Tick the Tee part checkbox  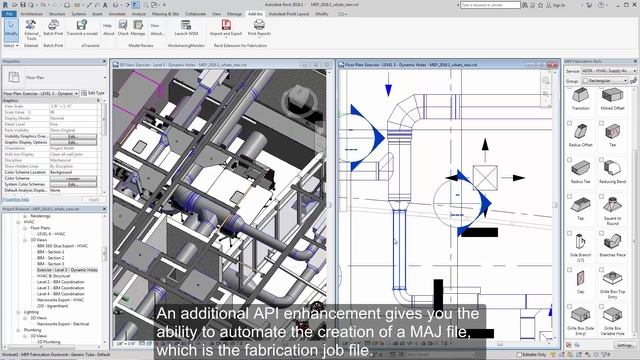(x=602, y=123)
